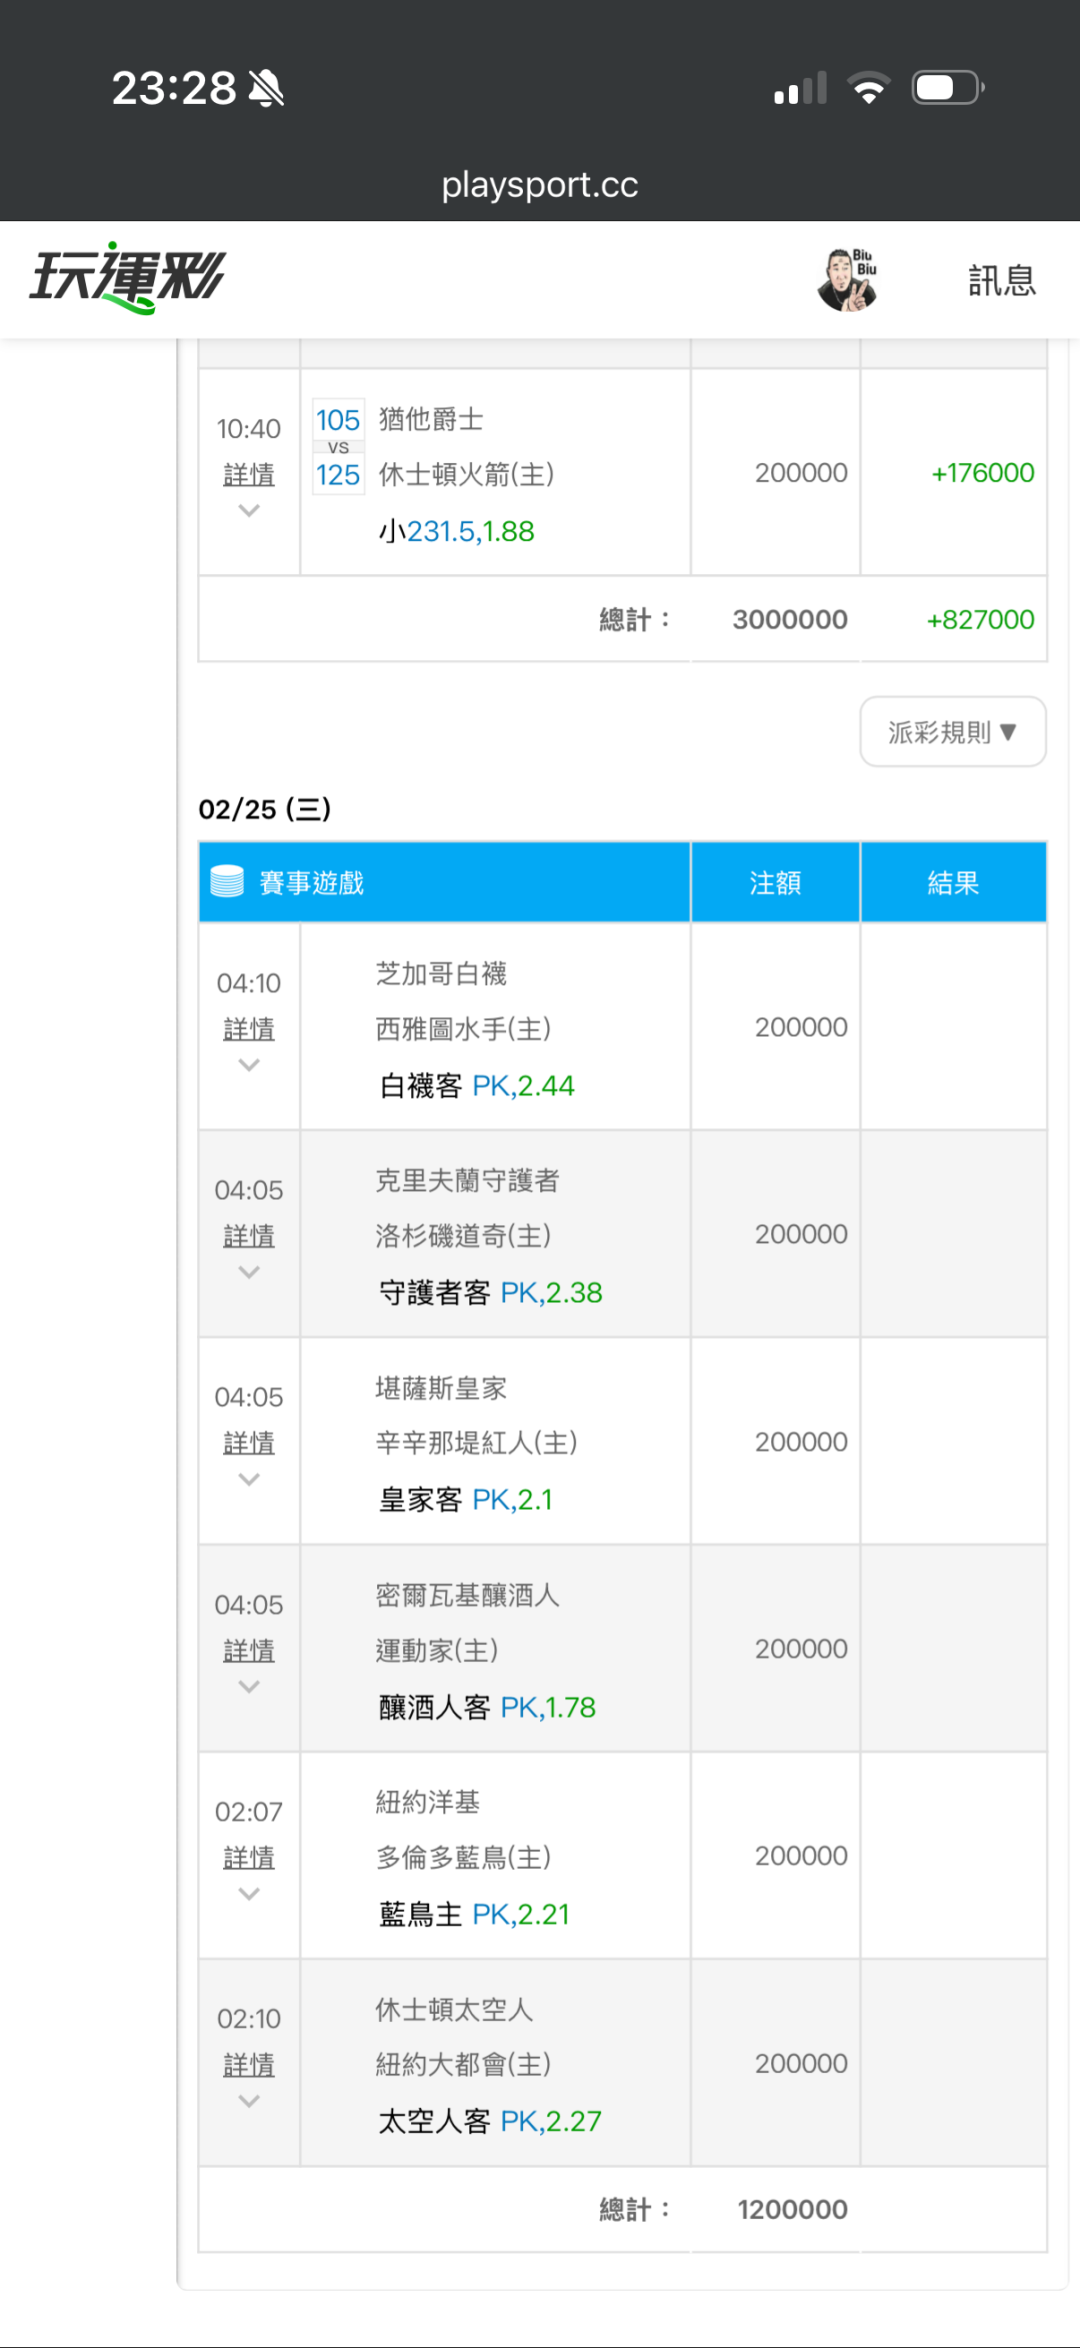Select the 結果 column header

pyautogui.click(x=953, y=882)
